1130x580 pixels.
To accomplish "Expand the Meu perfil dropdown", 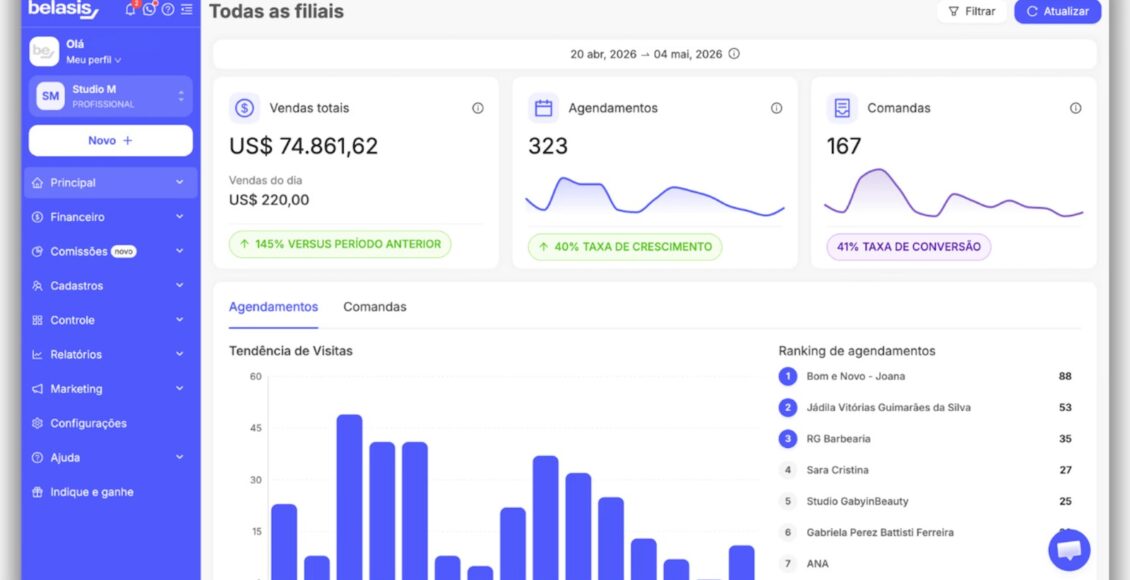I will click(x=94, y=60).
